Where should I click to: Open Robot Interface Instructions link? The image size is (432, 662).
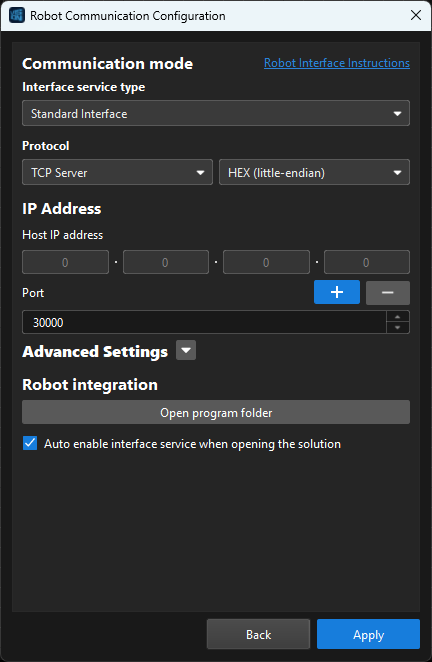tap(337, 63)
